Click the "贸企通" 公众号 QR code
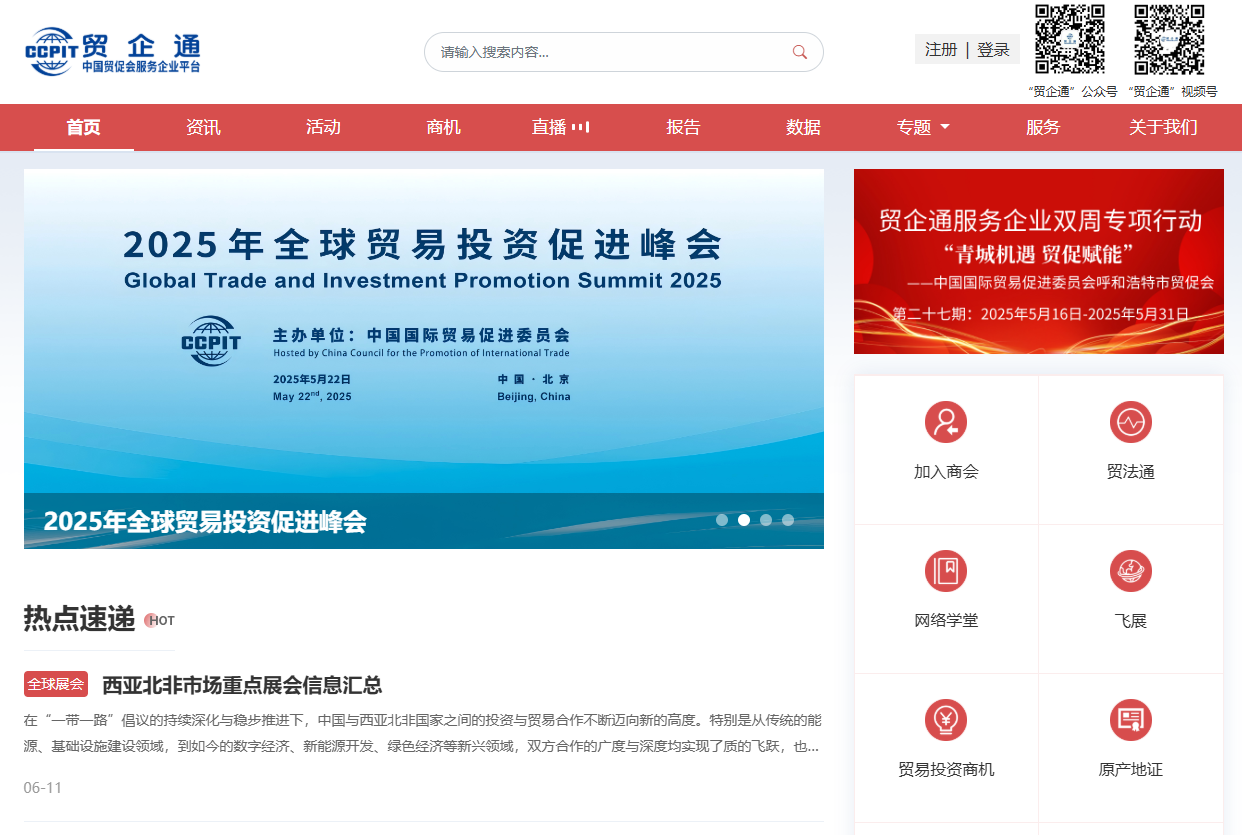 [x=1070, y=40]
